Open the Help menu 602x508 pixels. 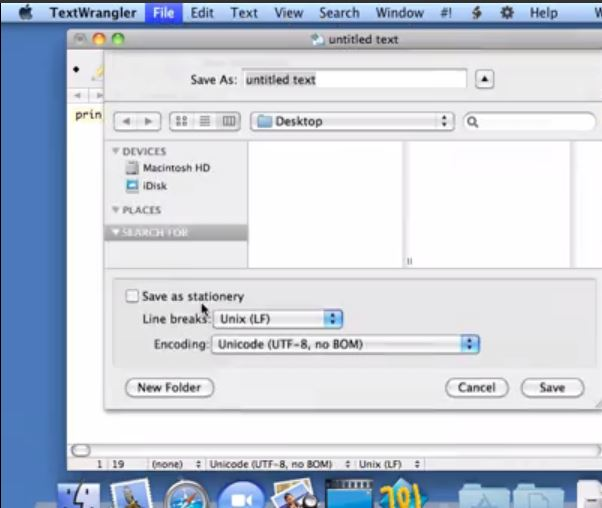point(544,13)
